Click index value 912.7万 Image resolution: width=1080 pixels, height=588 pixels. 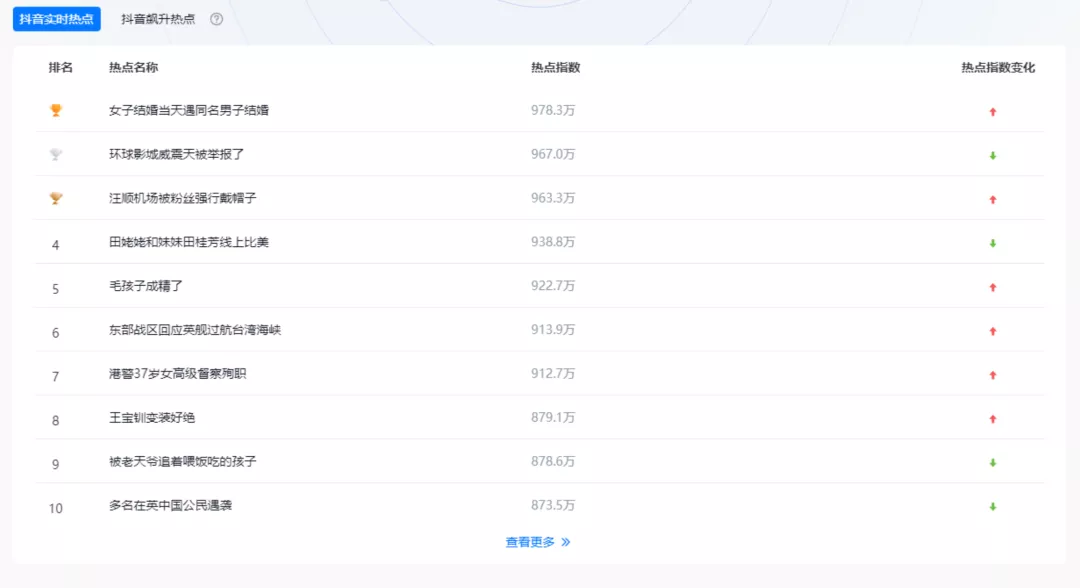(x=552, y=374)
